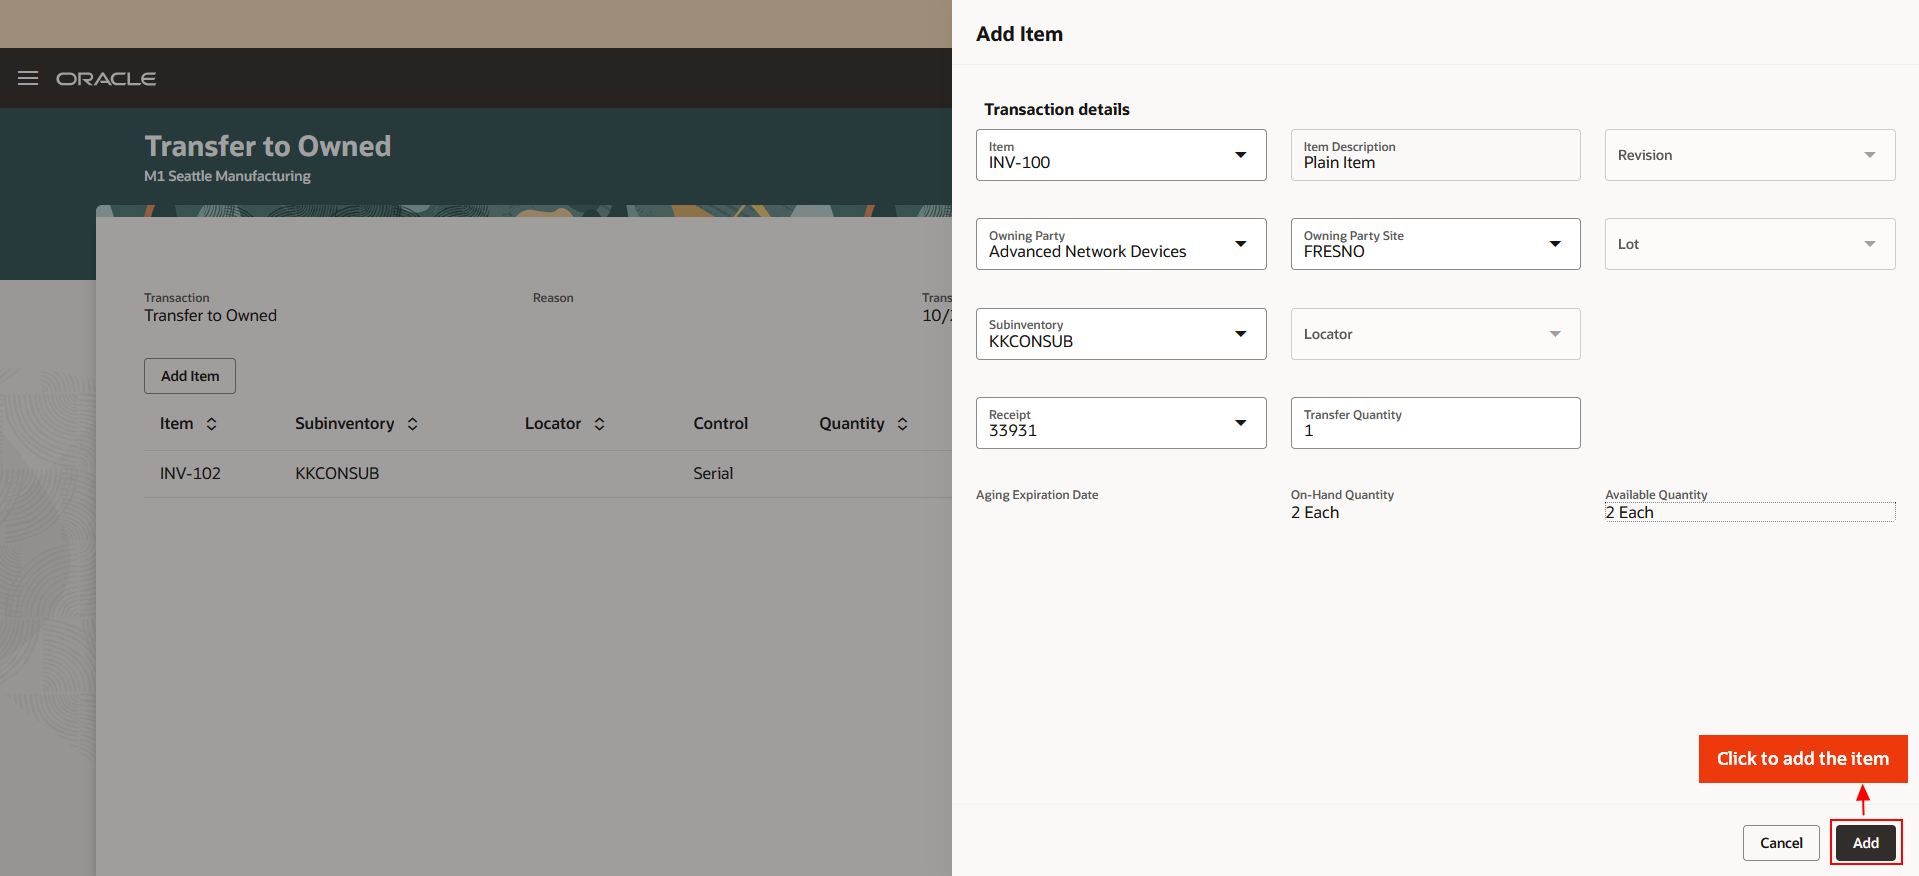Click the Control column header
This screenshot has height=876, width=1919.
720,424
